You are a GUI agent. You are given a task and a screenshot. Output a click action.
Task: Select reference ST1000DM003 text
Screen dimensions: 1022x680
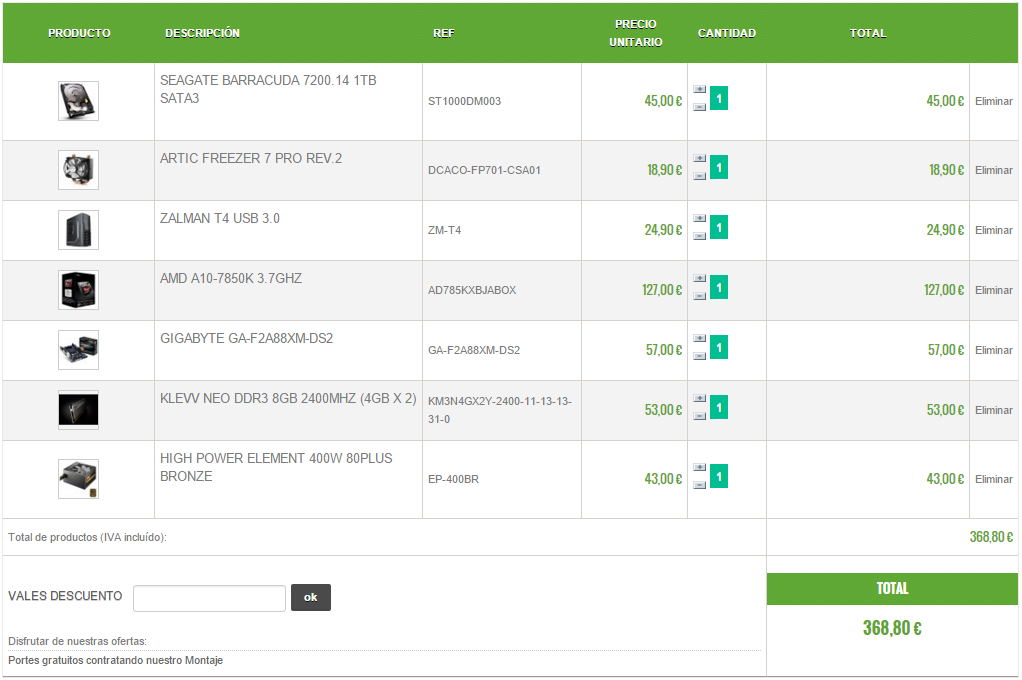464,101
